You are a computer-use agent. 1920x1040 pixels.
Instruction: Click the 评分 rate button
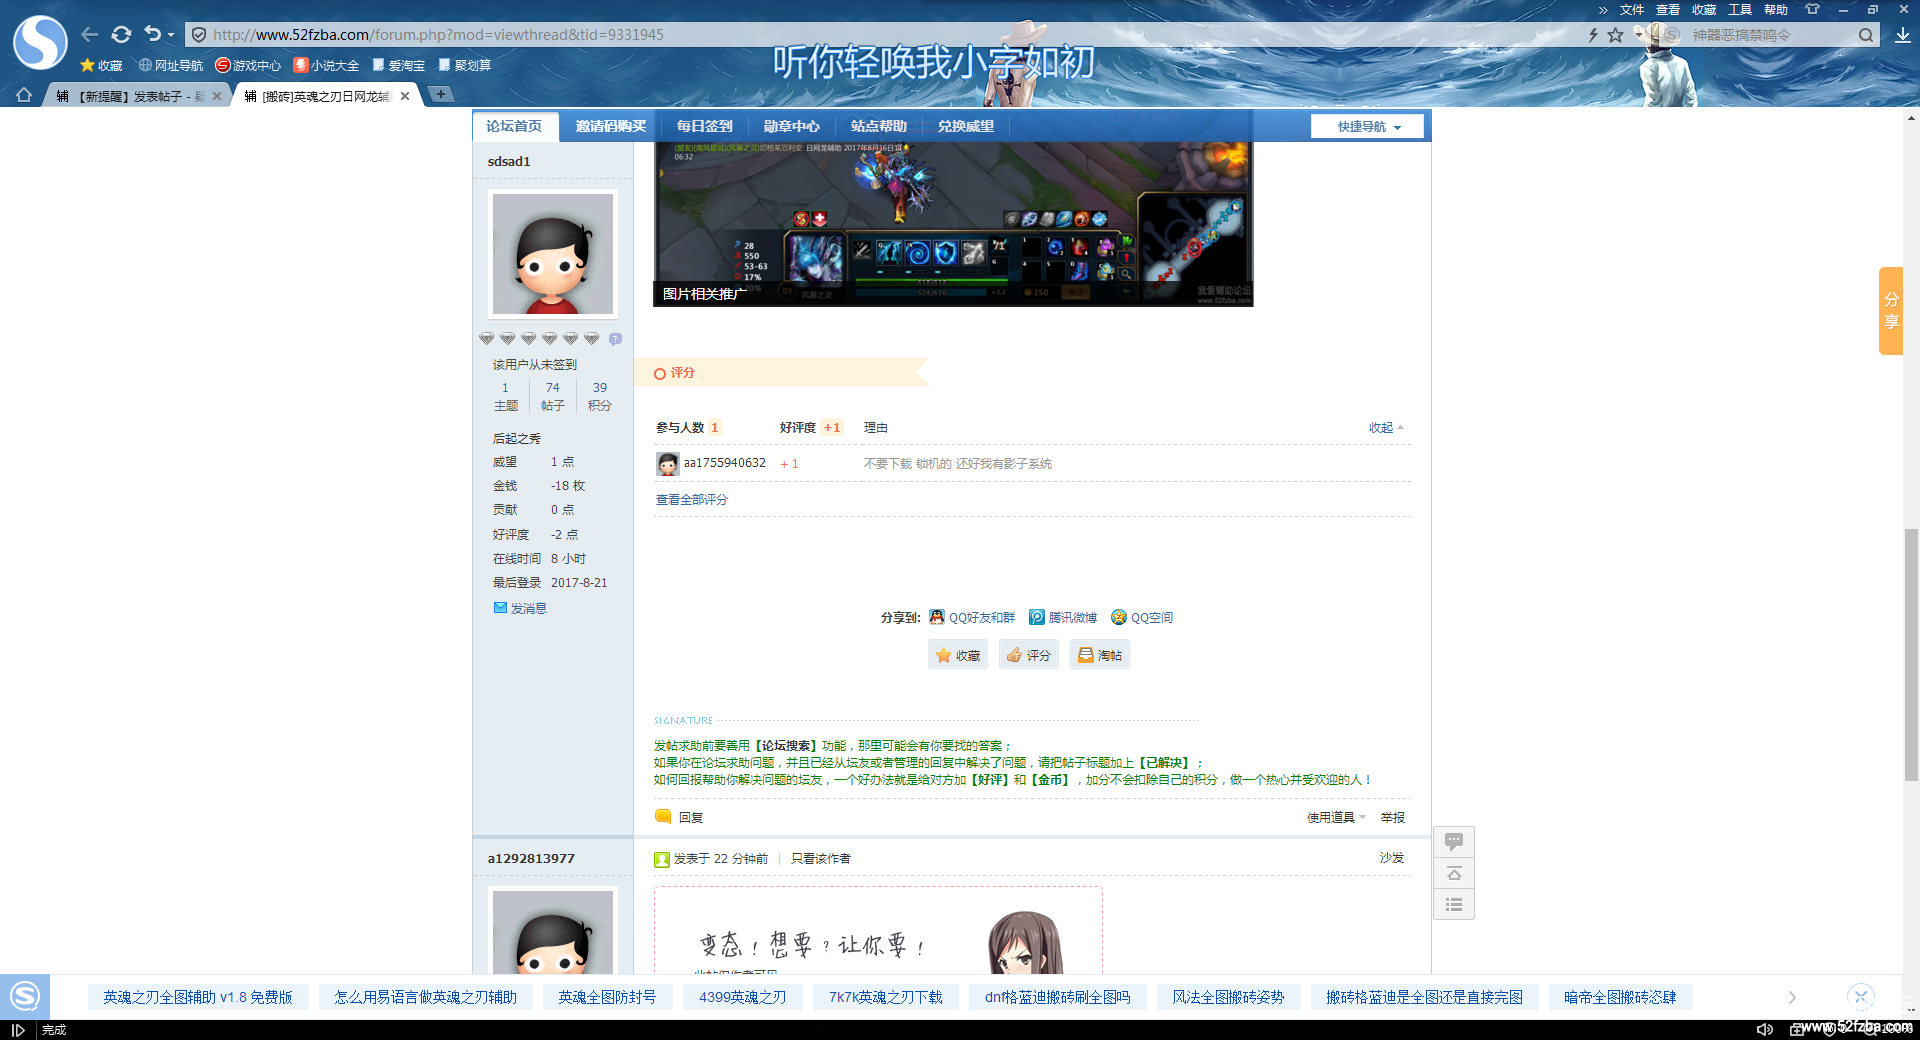tap(1029, 655)
